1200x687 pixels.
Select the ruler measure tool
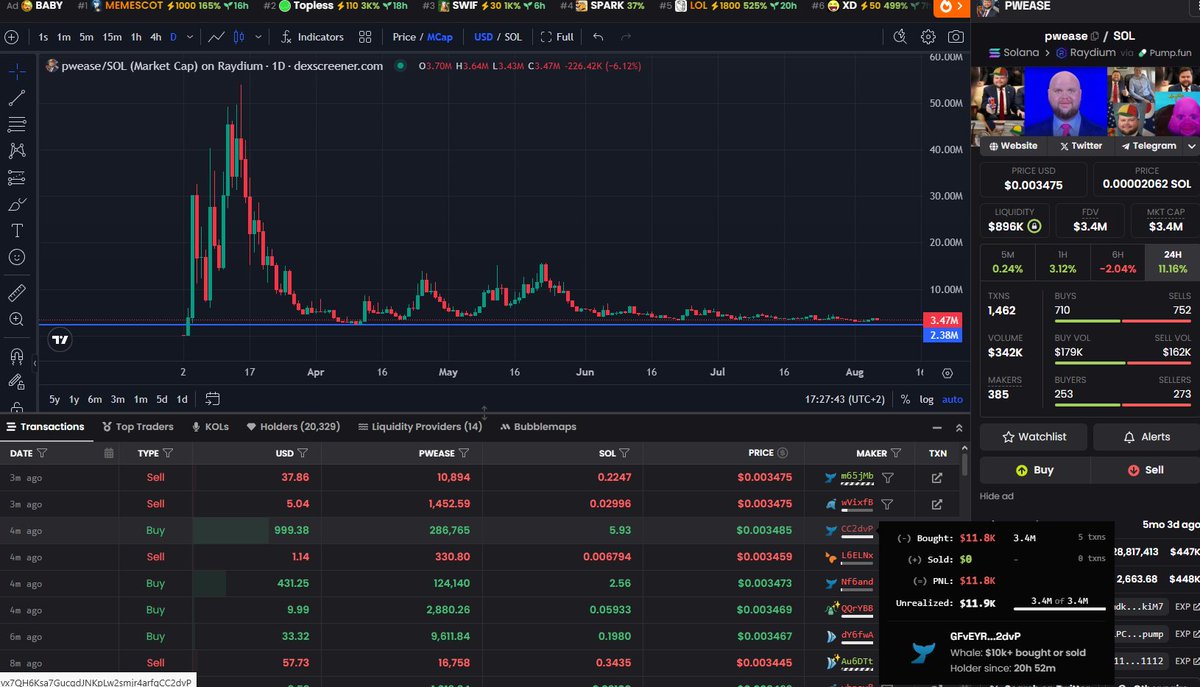[17, 293]
